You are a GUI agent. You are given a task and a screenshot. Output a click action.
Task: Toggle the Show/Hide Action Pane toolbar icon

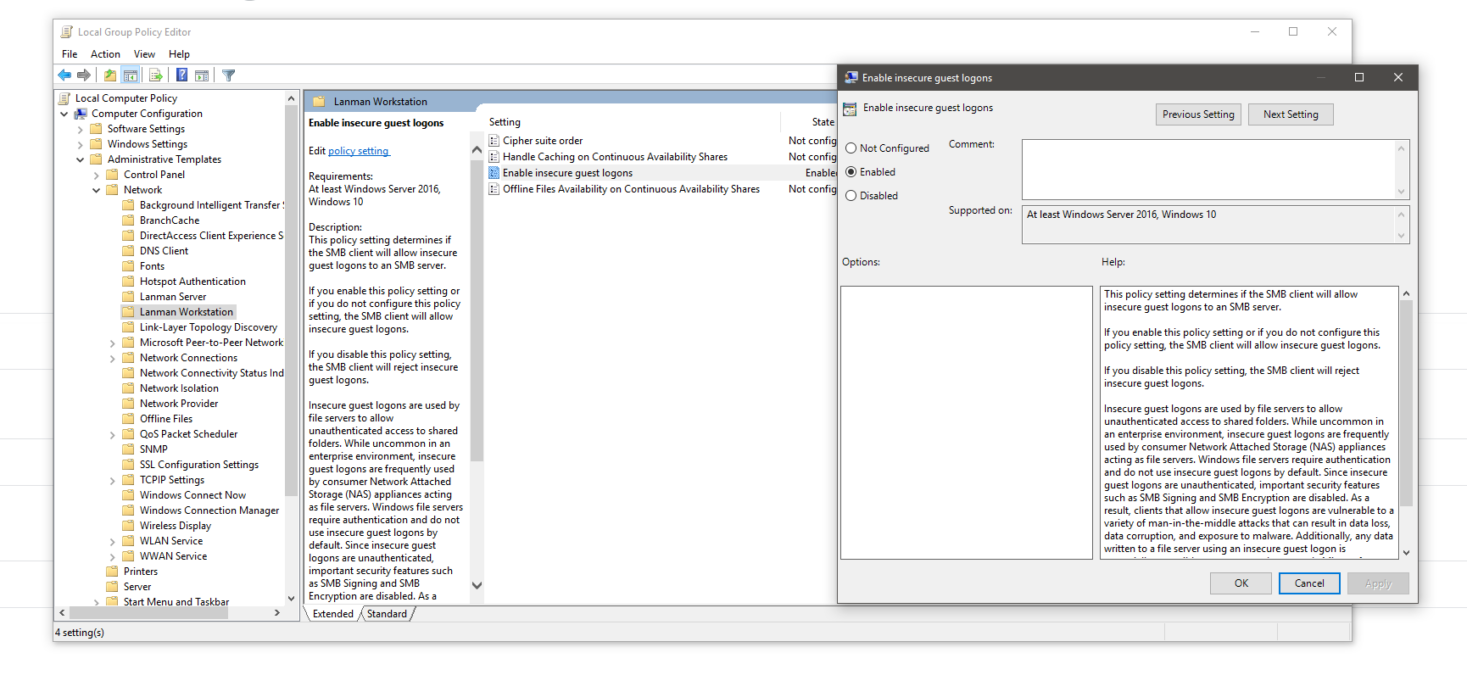tap(201, 75)
